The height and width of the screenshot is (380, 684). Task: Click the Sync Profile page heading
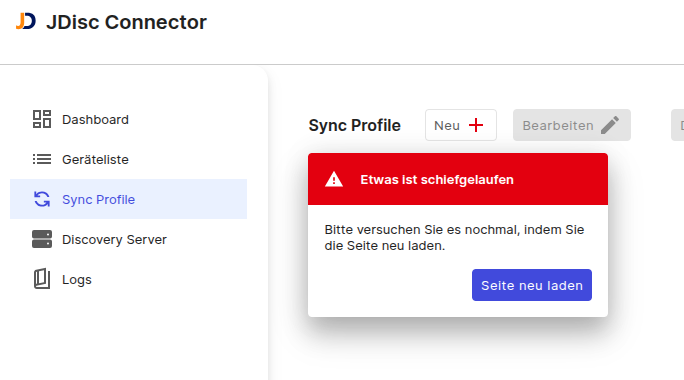[354, 125]
